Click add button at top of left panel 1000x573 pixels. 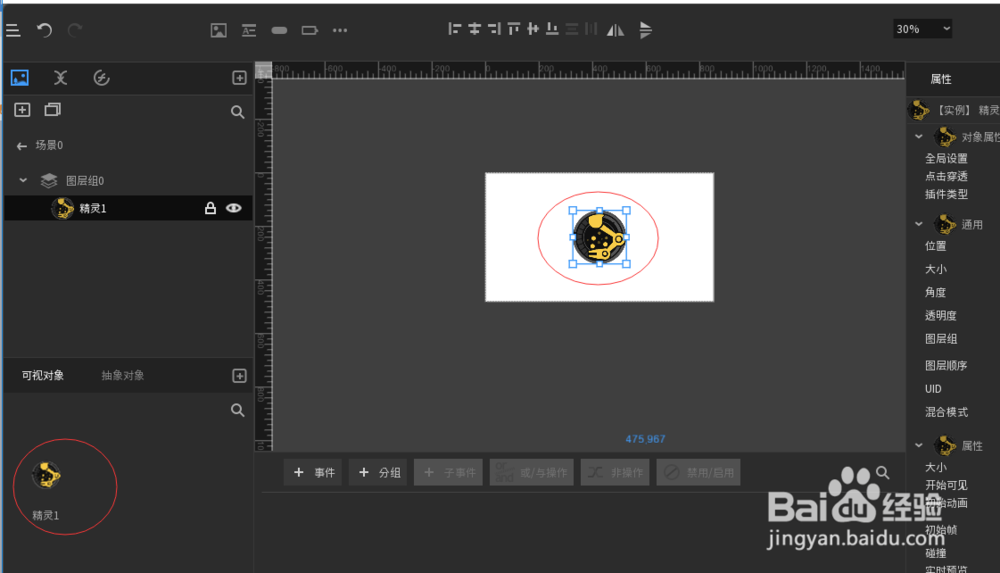click(239, 78)
